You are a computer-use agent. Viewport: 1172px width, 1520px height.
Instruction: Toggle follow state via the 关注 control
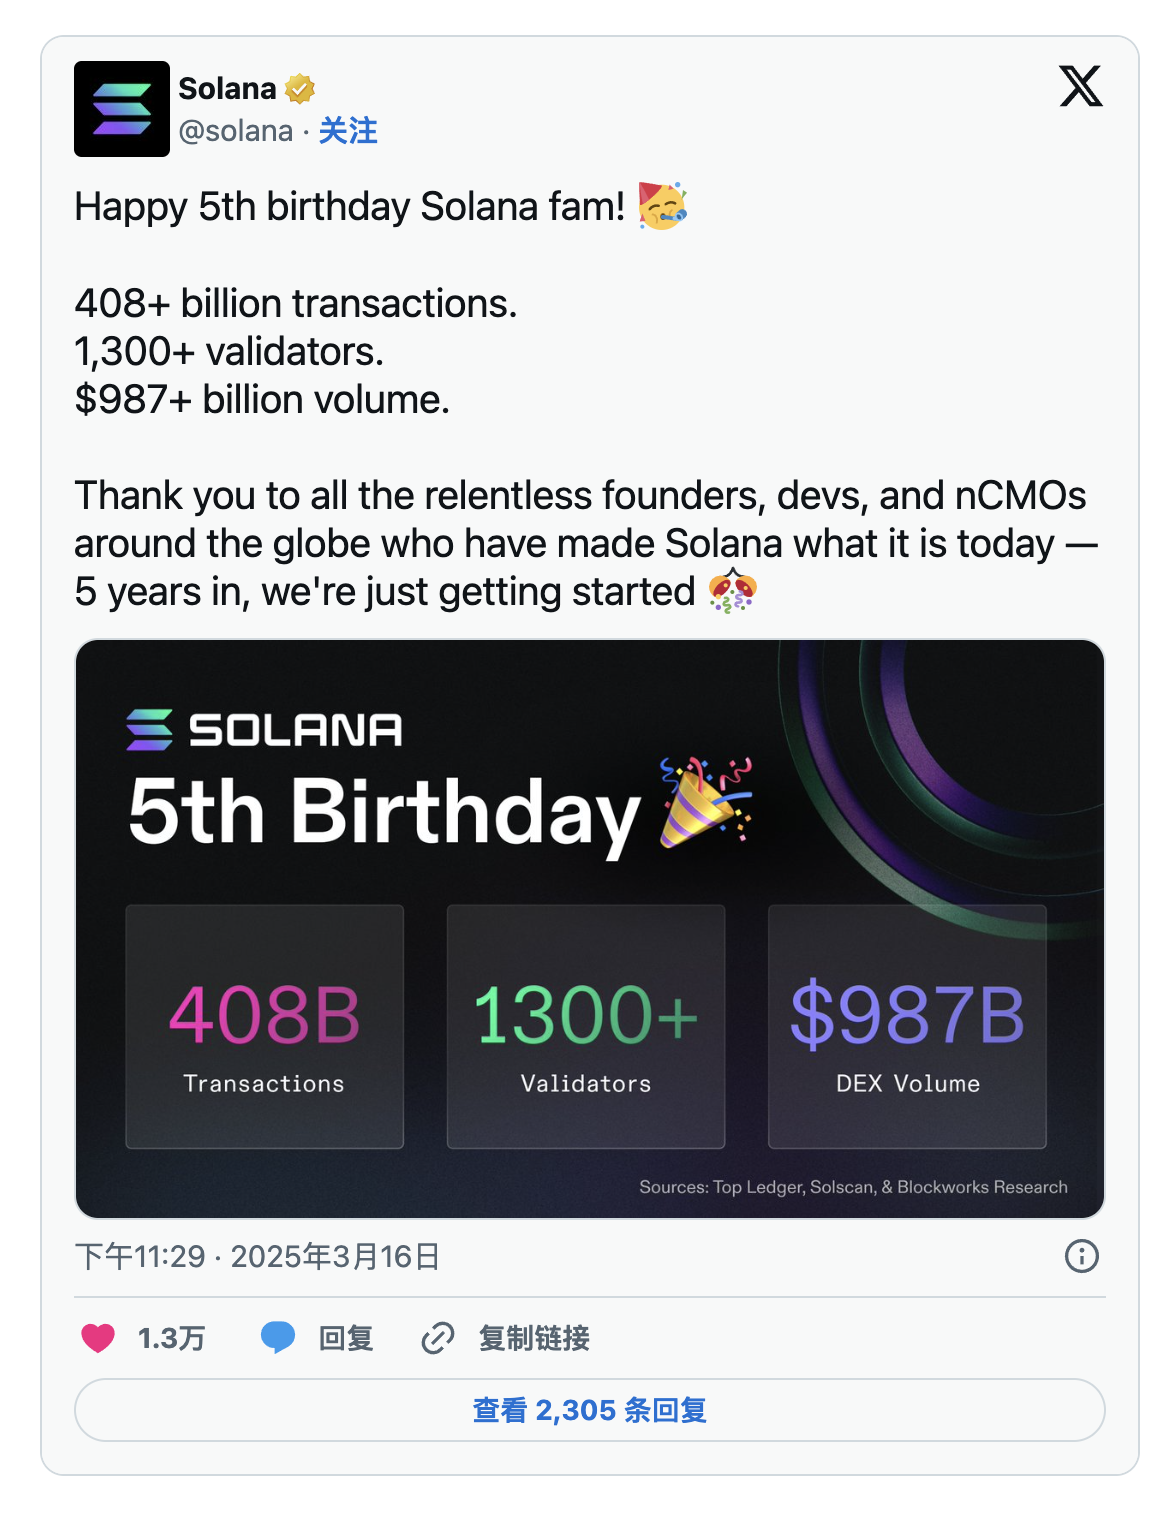tap(347, 130)
